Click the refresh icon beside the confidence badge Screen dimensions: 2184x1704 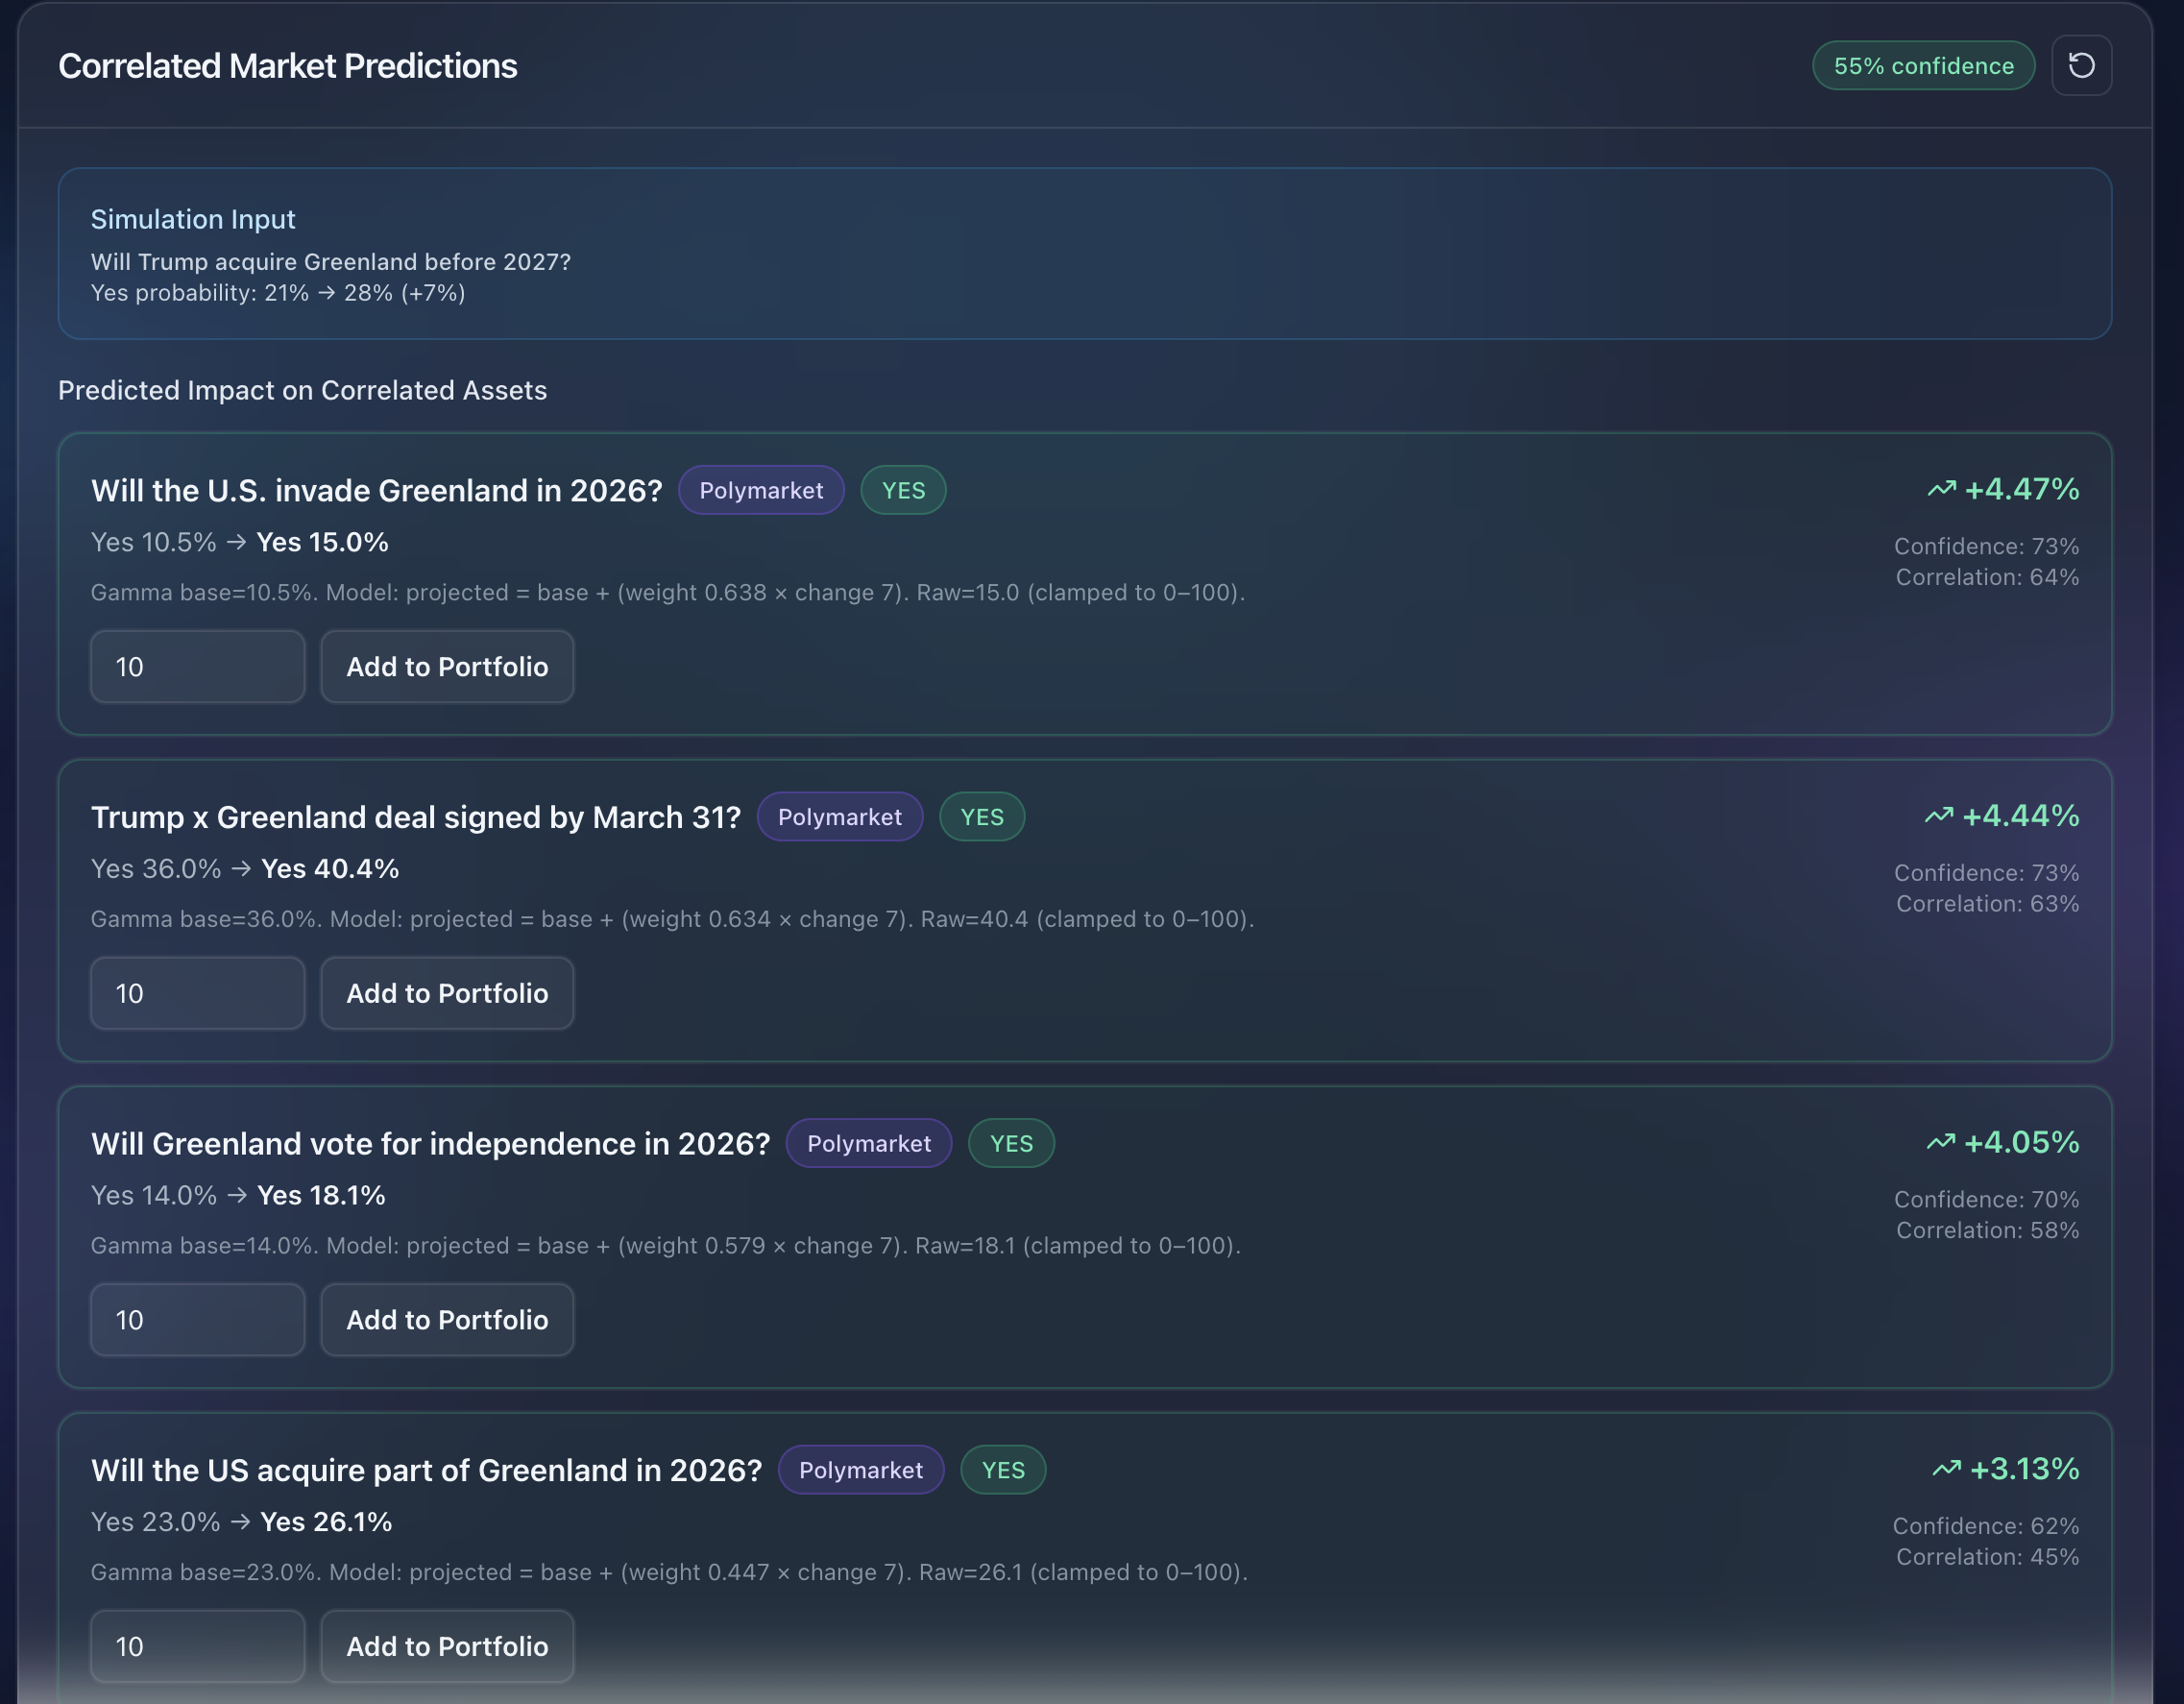[2081, 66]
